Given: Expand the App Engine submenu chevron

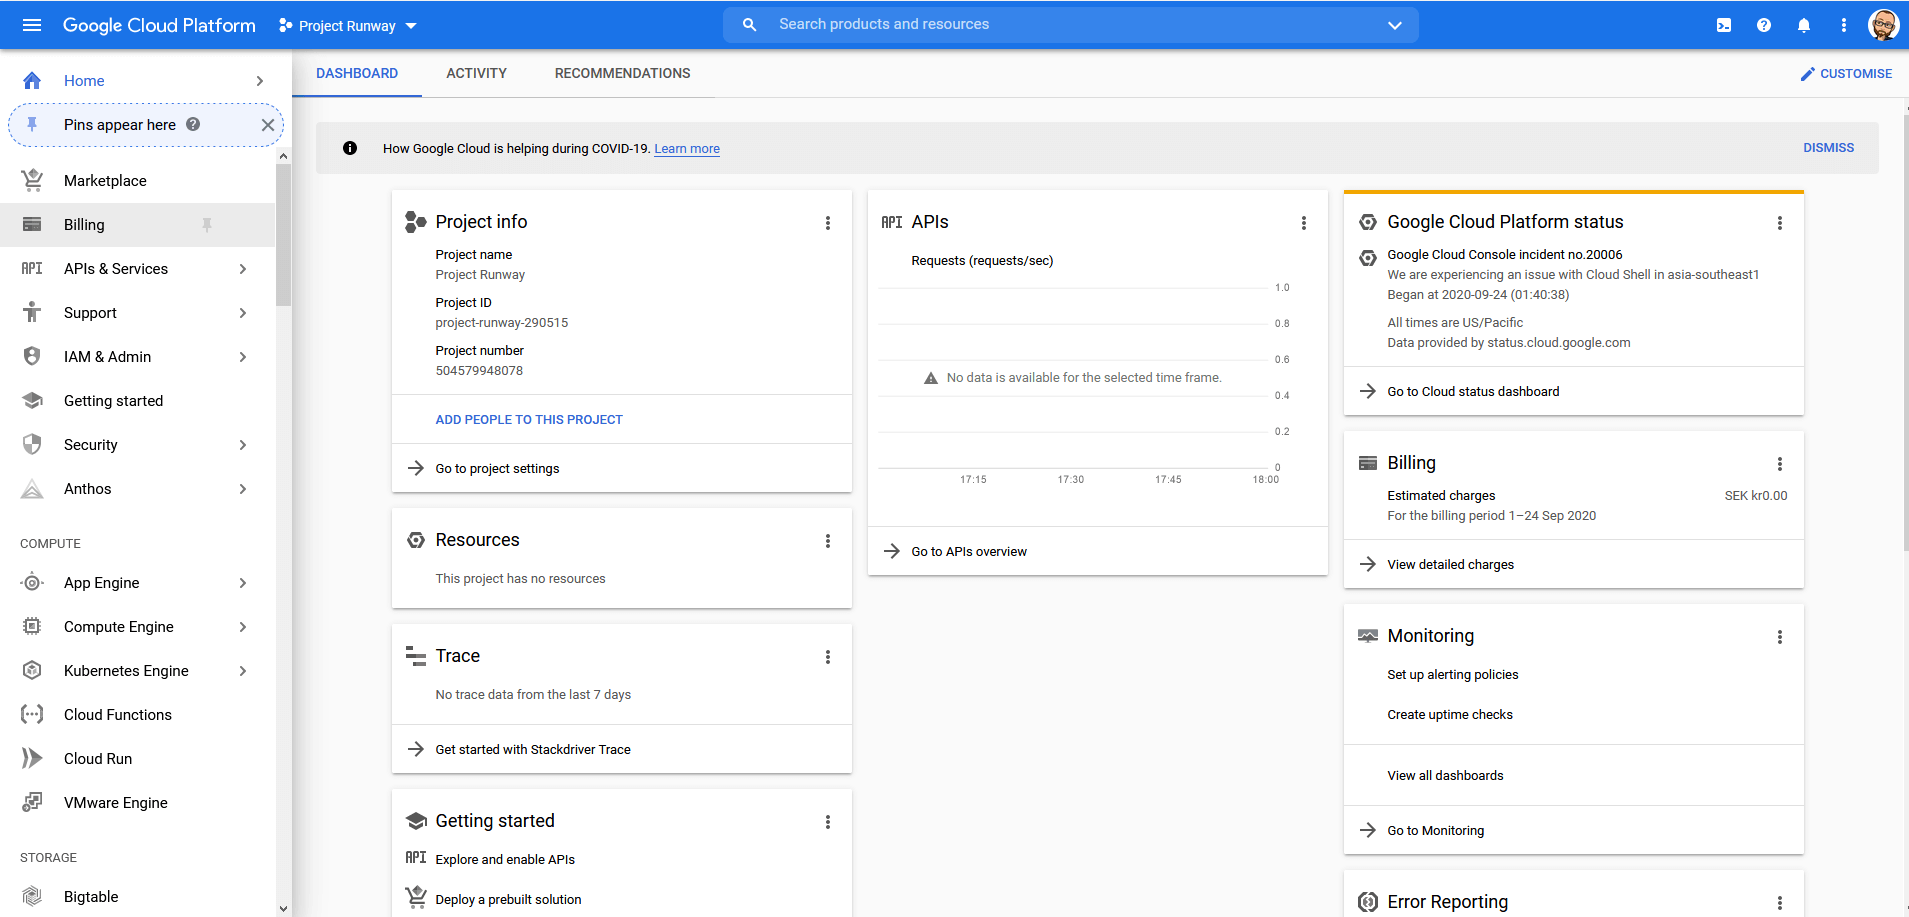Looking at the screenshot, I should pos(243,583).
